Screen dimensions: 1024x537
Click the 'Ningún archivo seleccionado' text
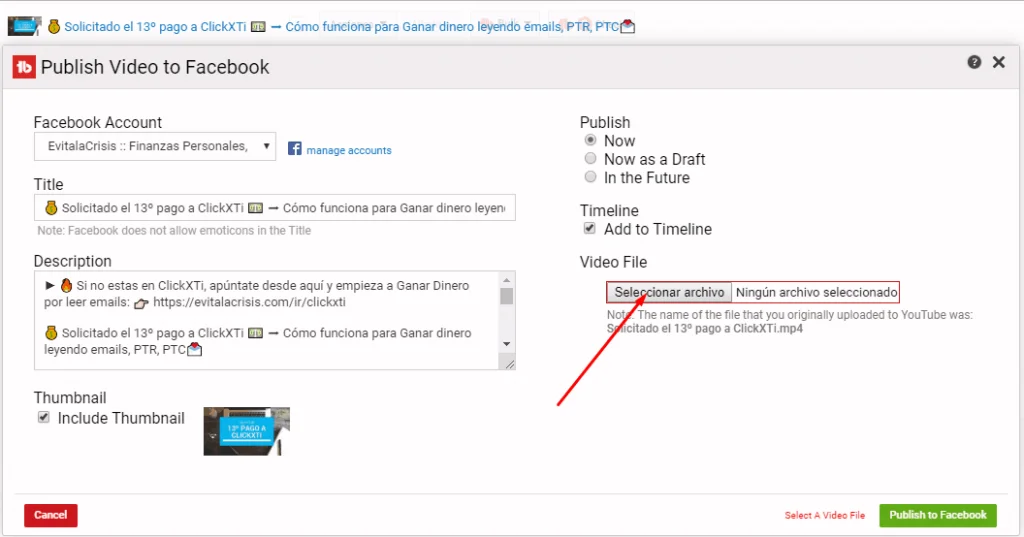[x=816, y=292]
